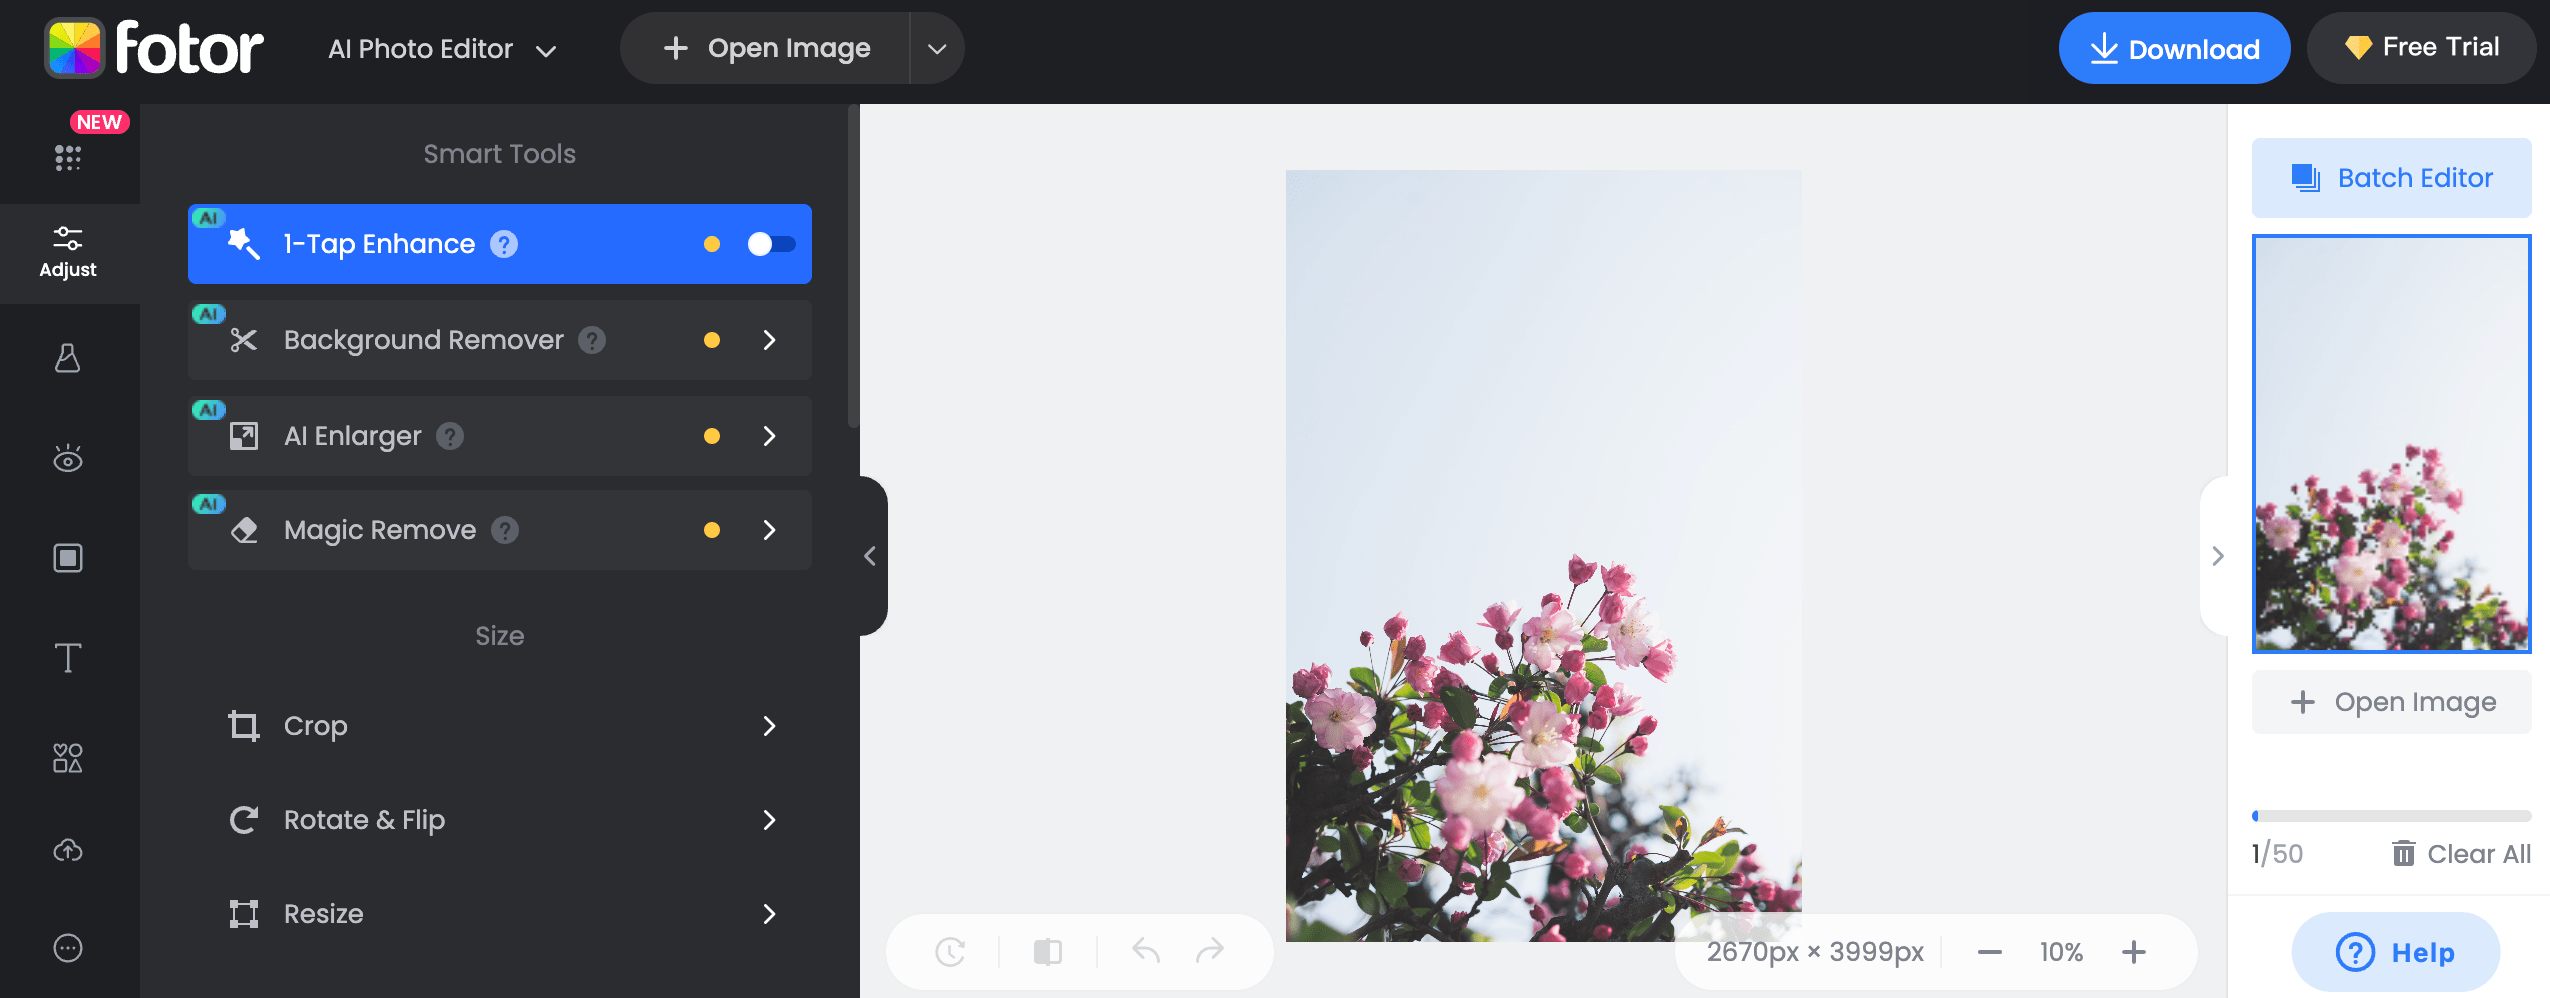This screenshot has height=998, width=2550.
Task: Click the edit history clock icon
Action: pyautogui.click(x=950, y=951)
